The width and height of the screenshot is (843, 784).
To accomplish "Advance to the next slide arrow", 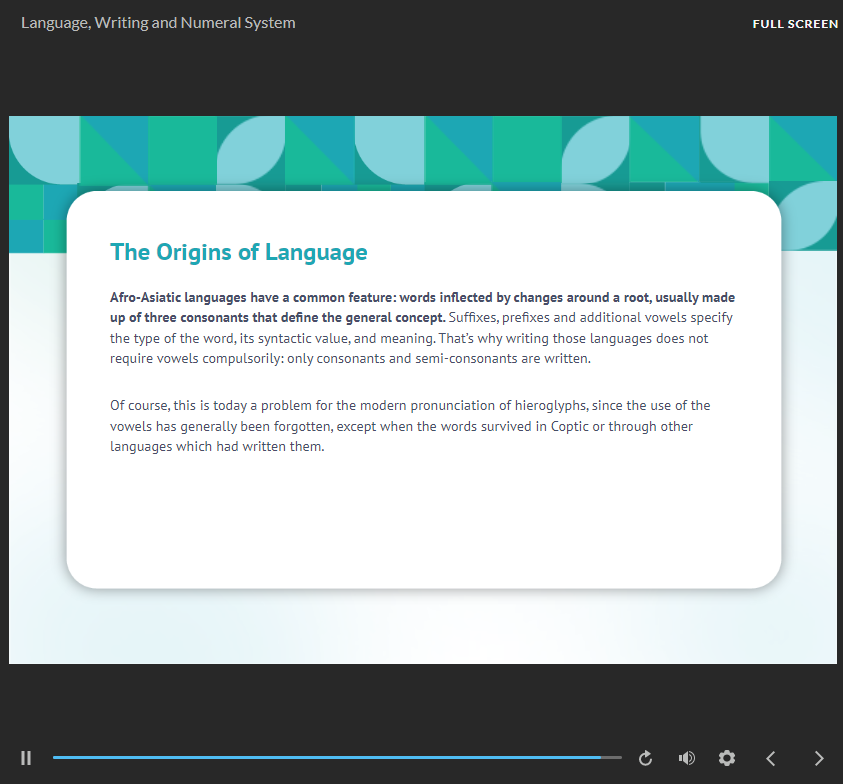I will [x=819, y=758].
